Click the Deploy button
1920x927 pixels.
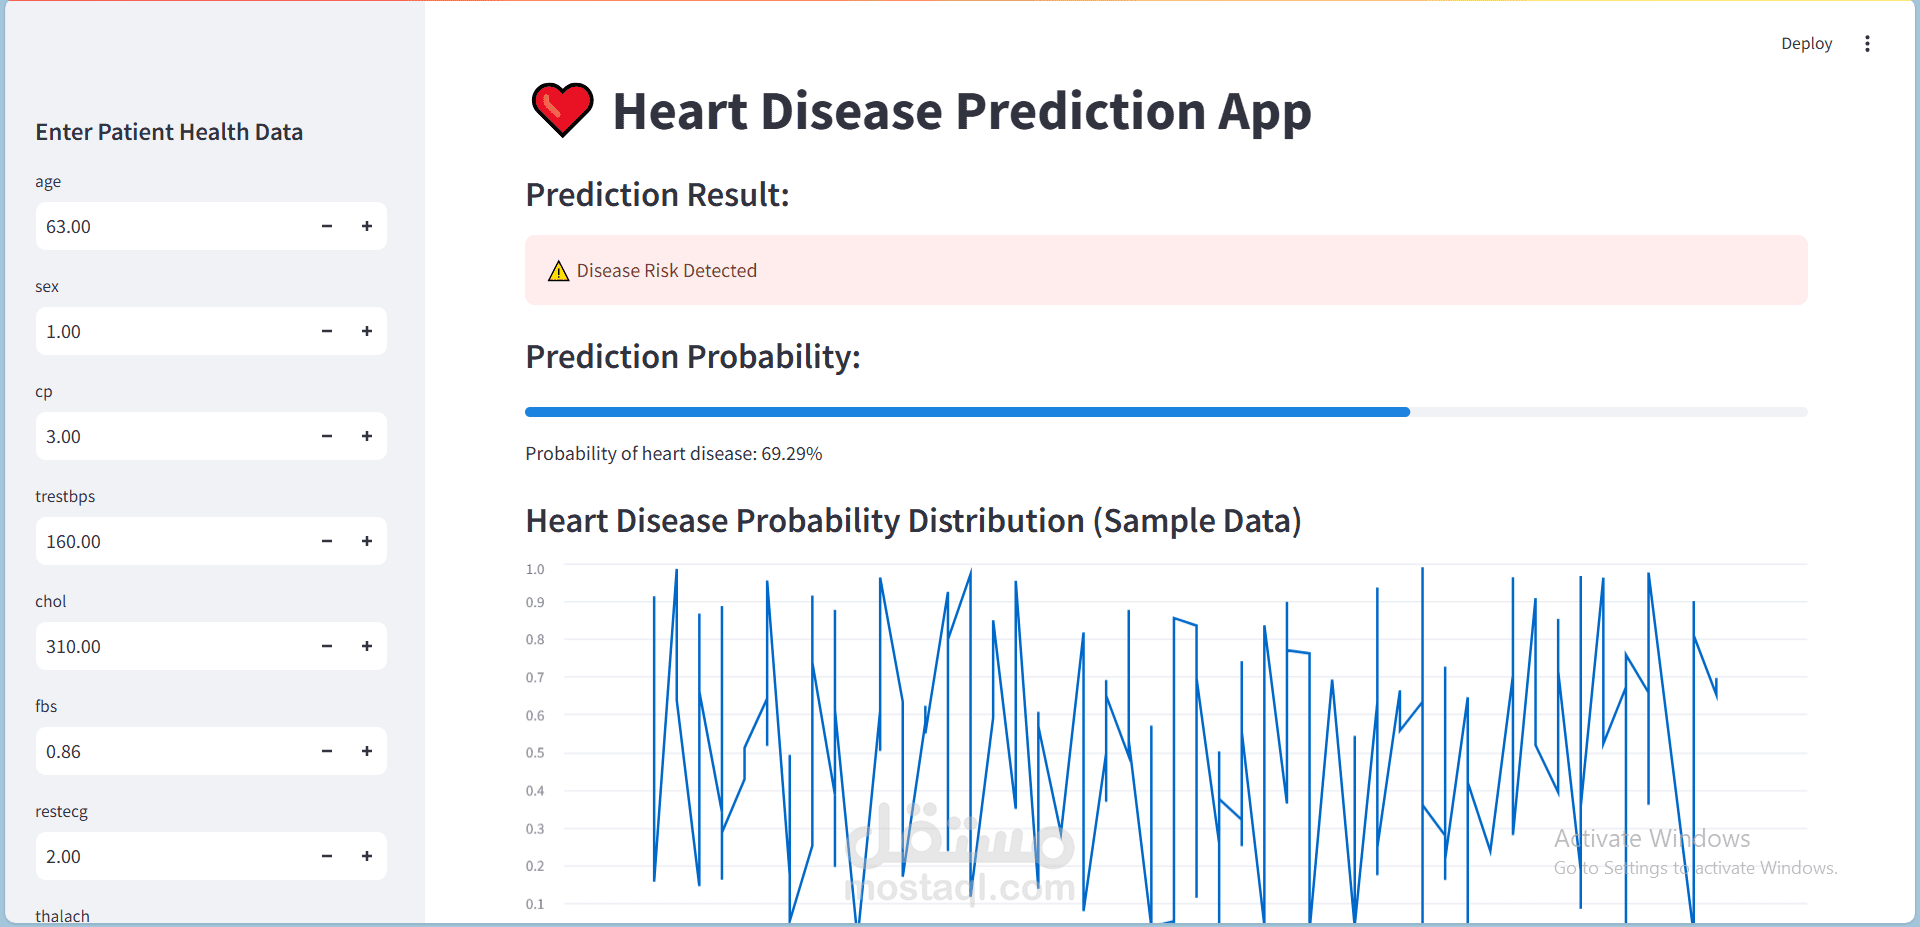1806,44
